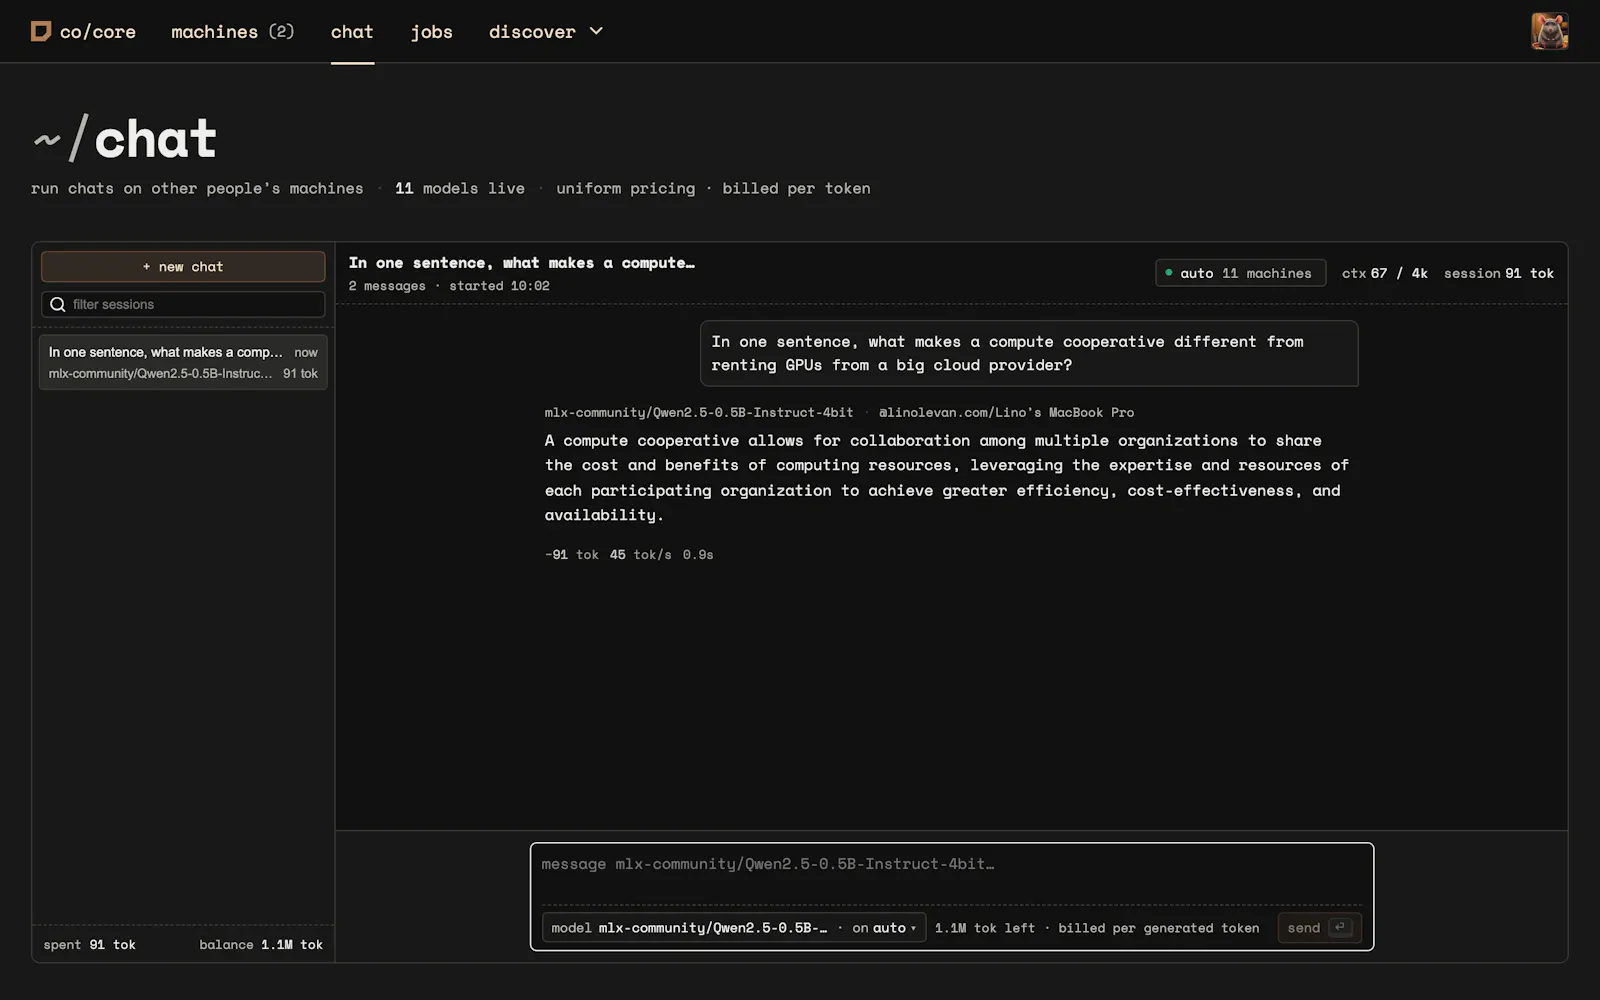Click the send button
This screenshot has height=1000, width=1600.
(1319, 928)
